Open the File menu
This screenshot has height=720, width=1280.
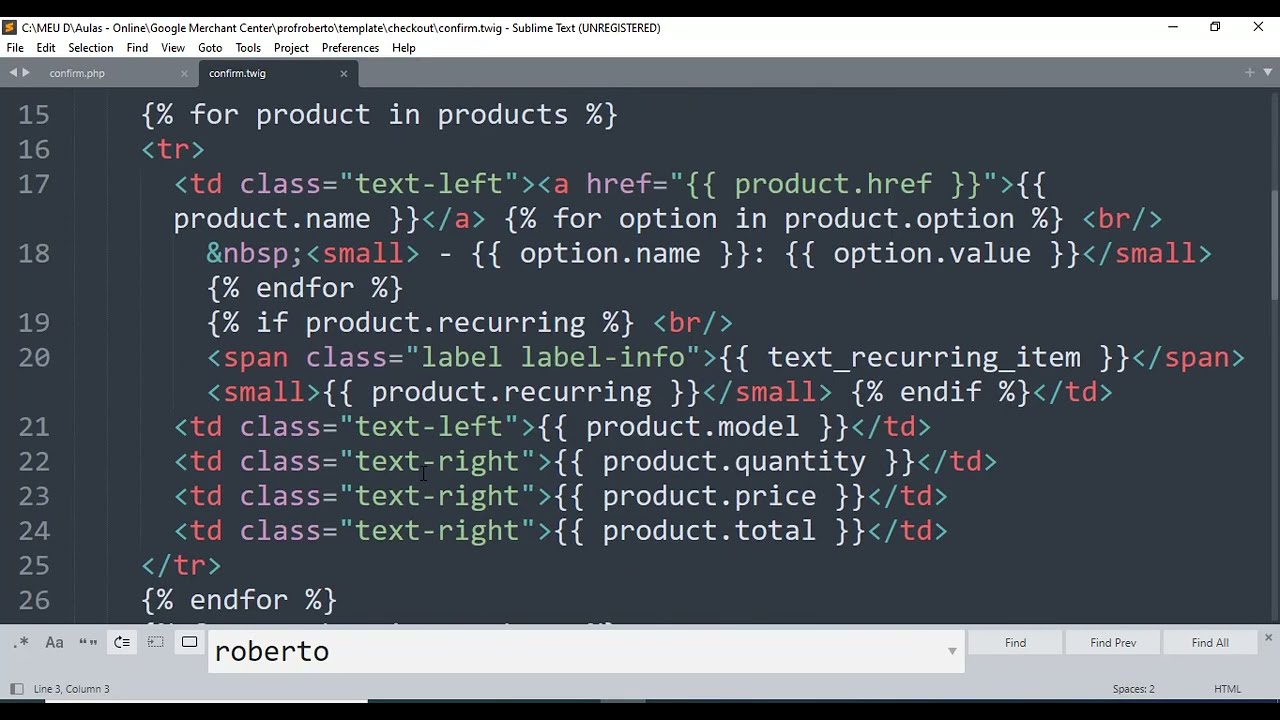pyautogui.click(x=15, y=48)
